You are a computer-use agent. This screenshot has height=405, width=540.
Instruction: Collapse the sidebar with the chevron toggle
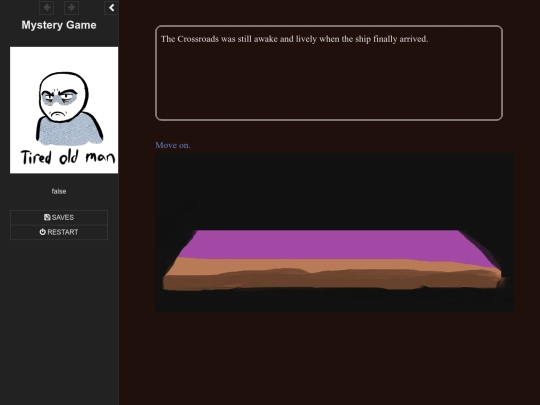pyautogui.click(x=112, y=8)
